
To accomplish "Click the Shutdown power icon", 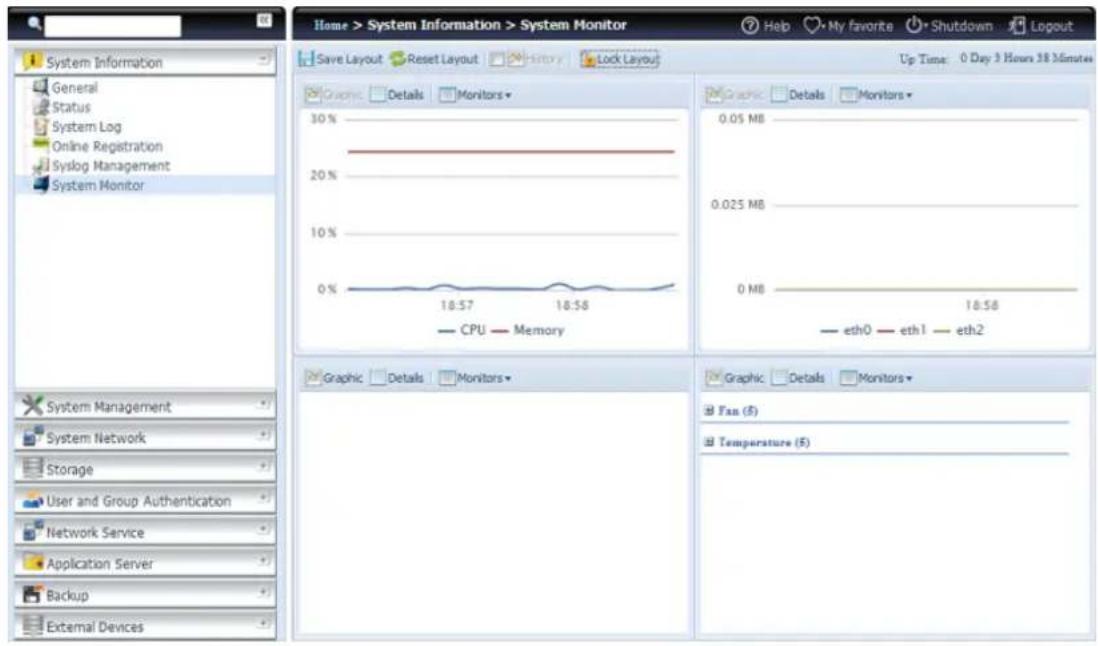I will tap(914, 25).
